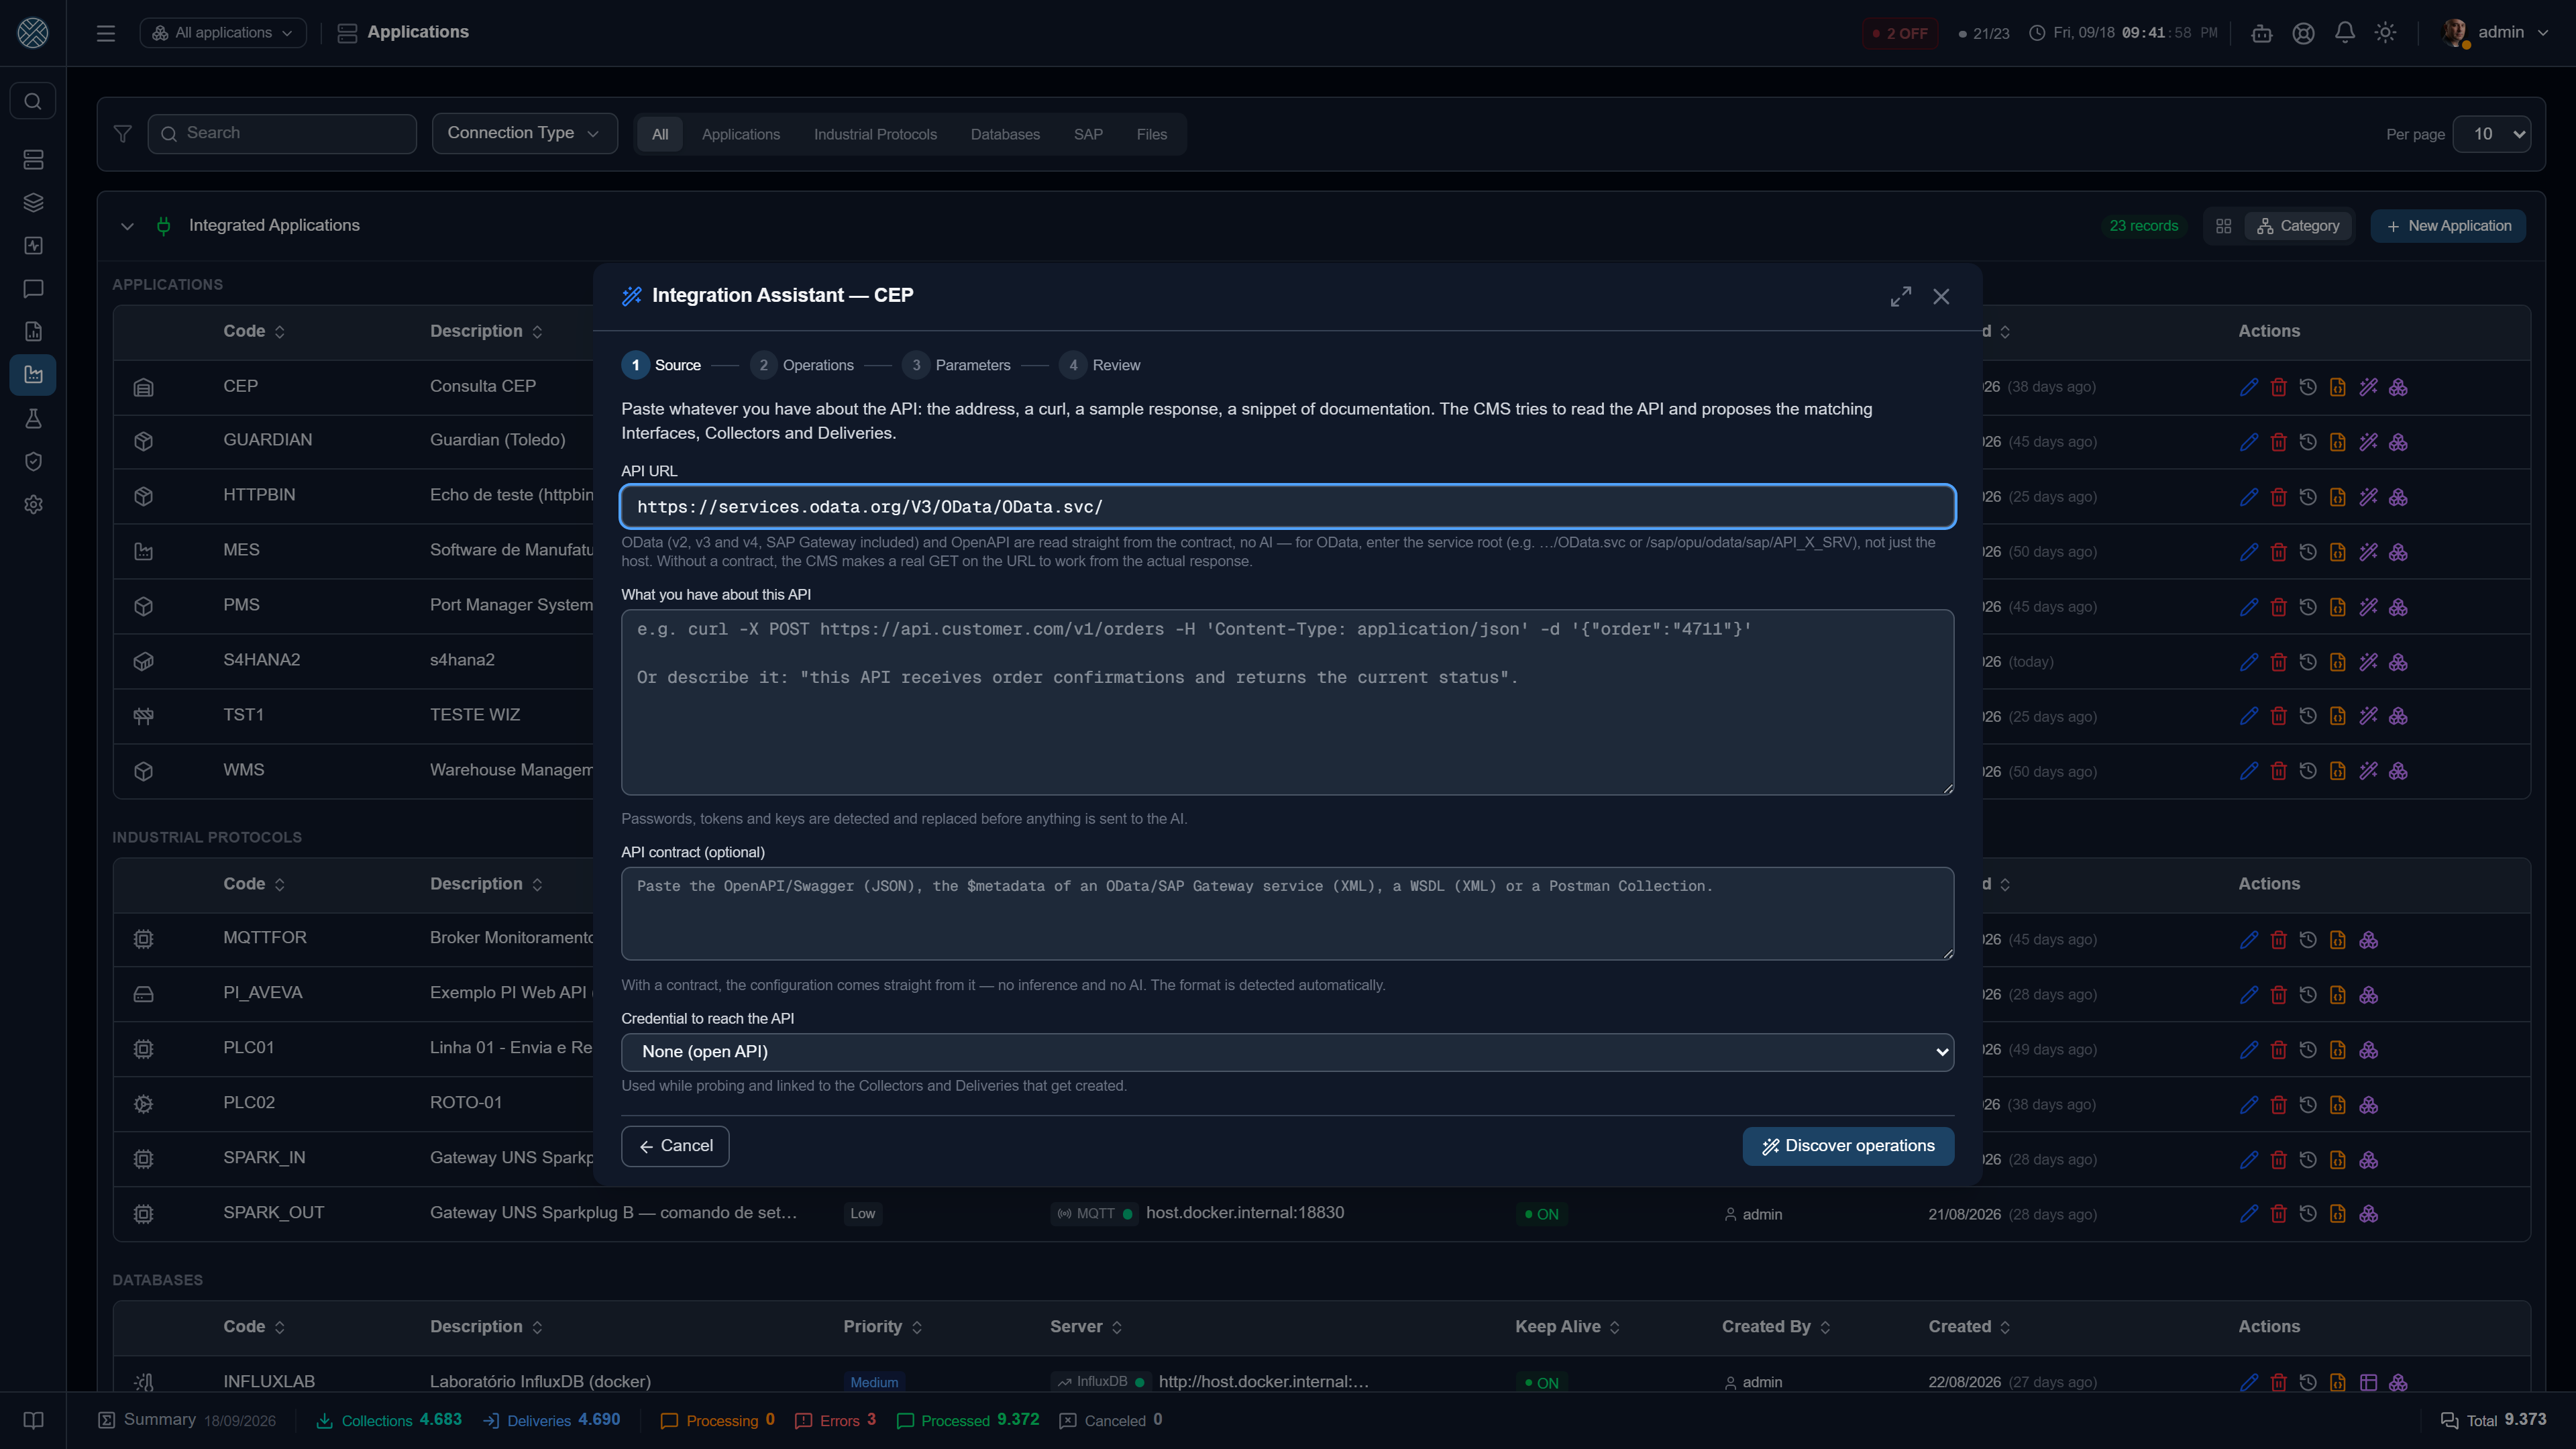This screenshot has height=1449, width=2576.
Task: Close the Integration Assistant dialog
Action: pos(1941,296)
